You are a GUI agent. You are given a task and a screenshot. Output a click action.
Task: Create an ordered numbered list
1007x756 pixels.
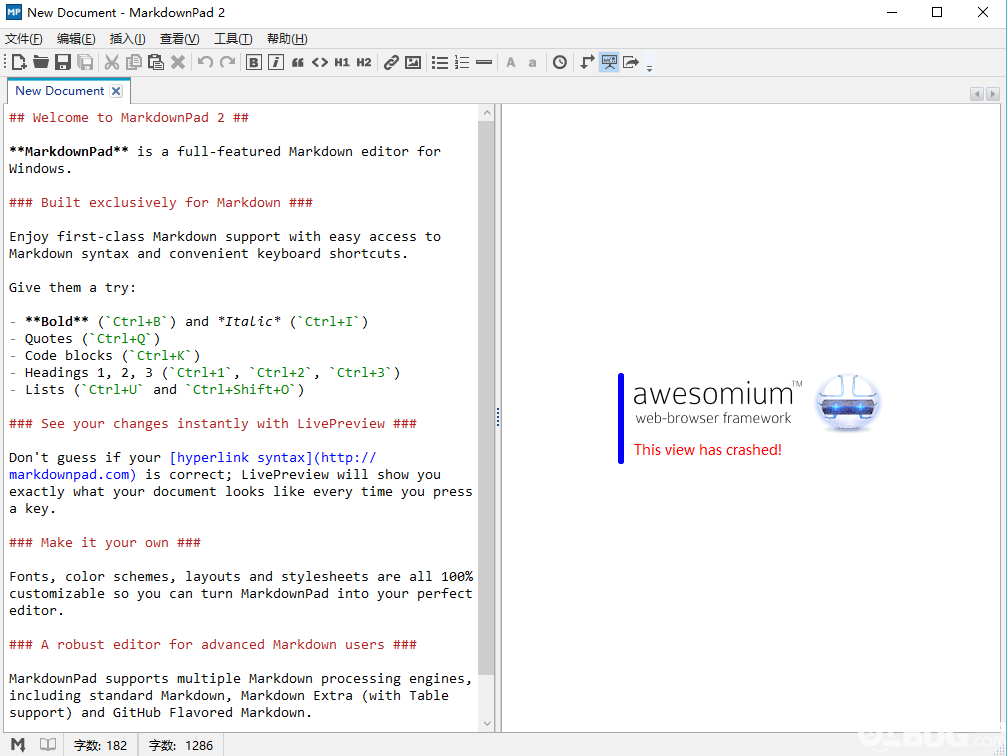(462, 62)
